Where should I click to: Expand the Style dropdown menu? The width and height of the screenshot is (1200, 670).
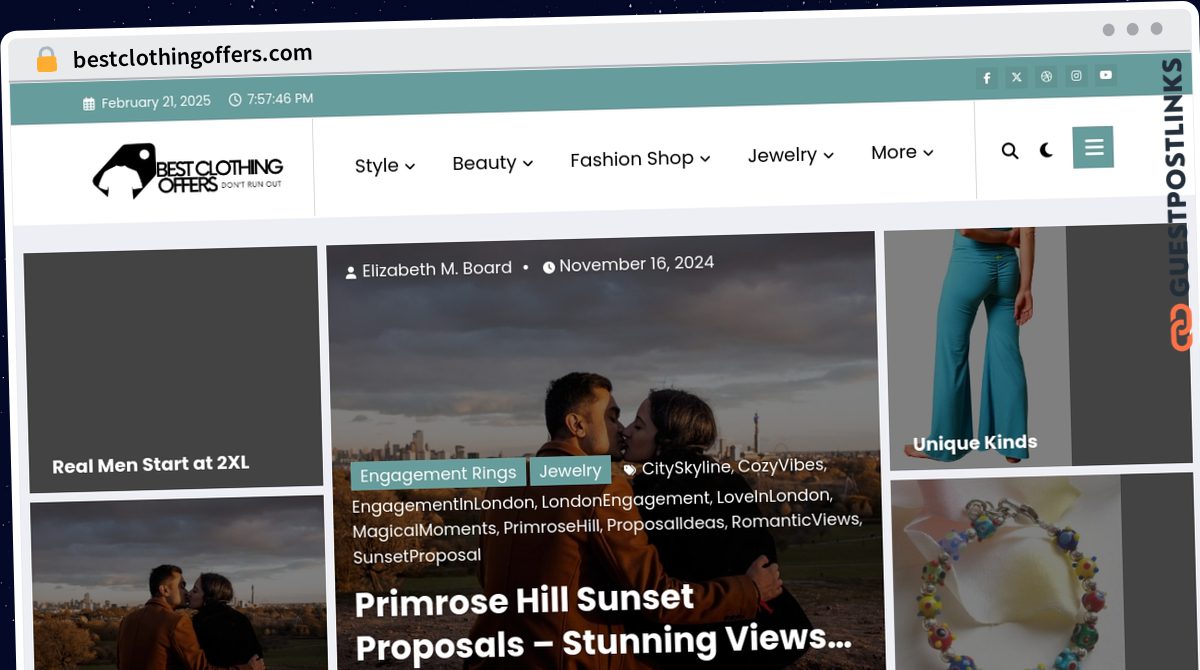385,166
